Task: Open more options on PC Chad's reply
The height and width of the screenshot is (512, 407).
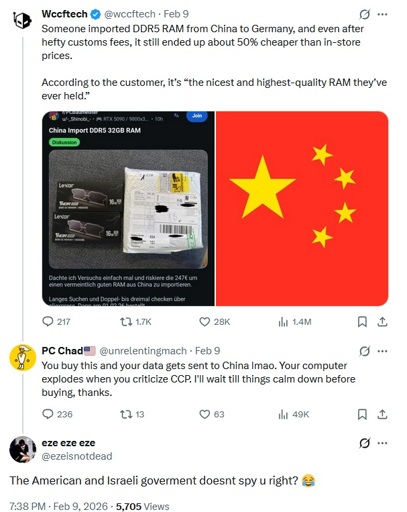Action: tap(382, 351)
